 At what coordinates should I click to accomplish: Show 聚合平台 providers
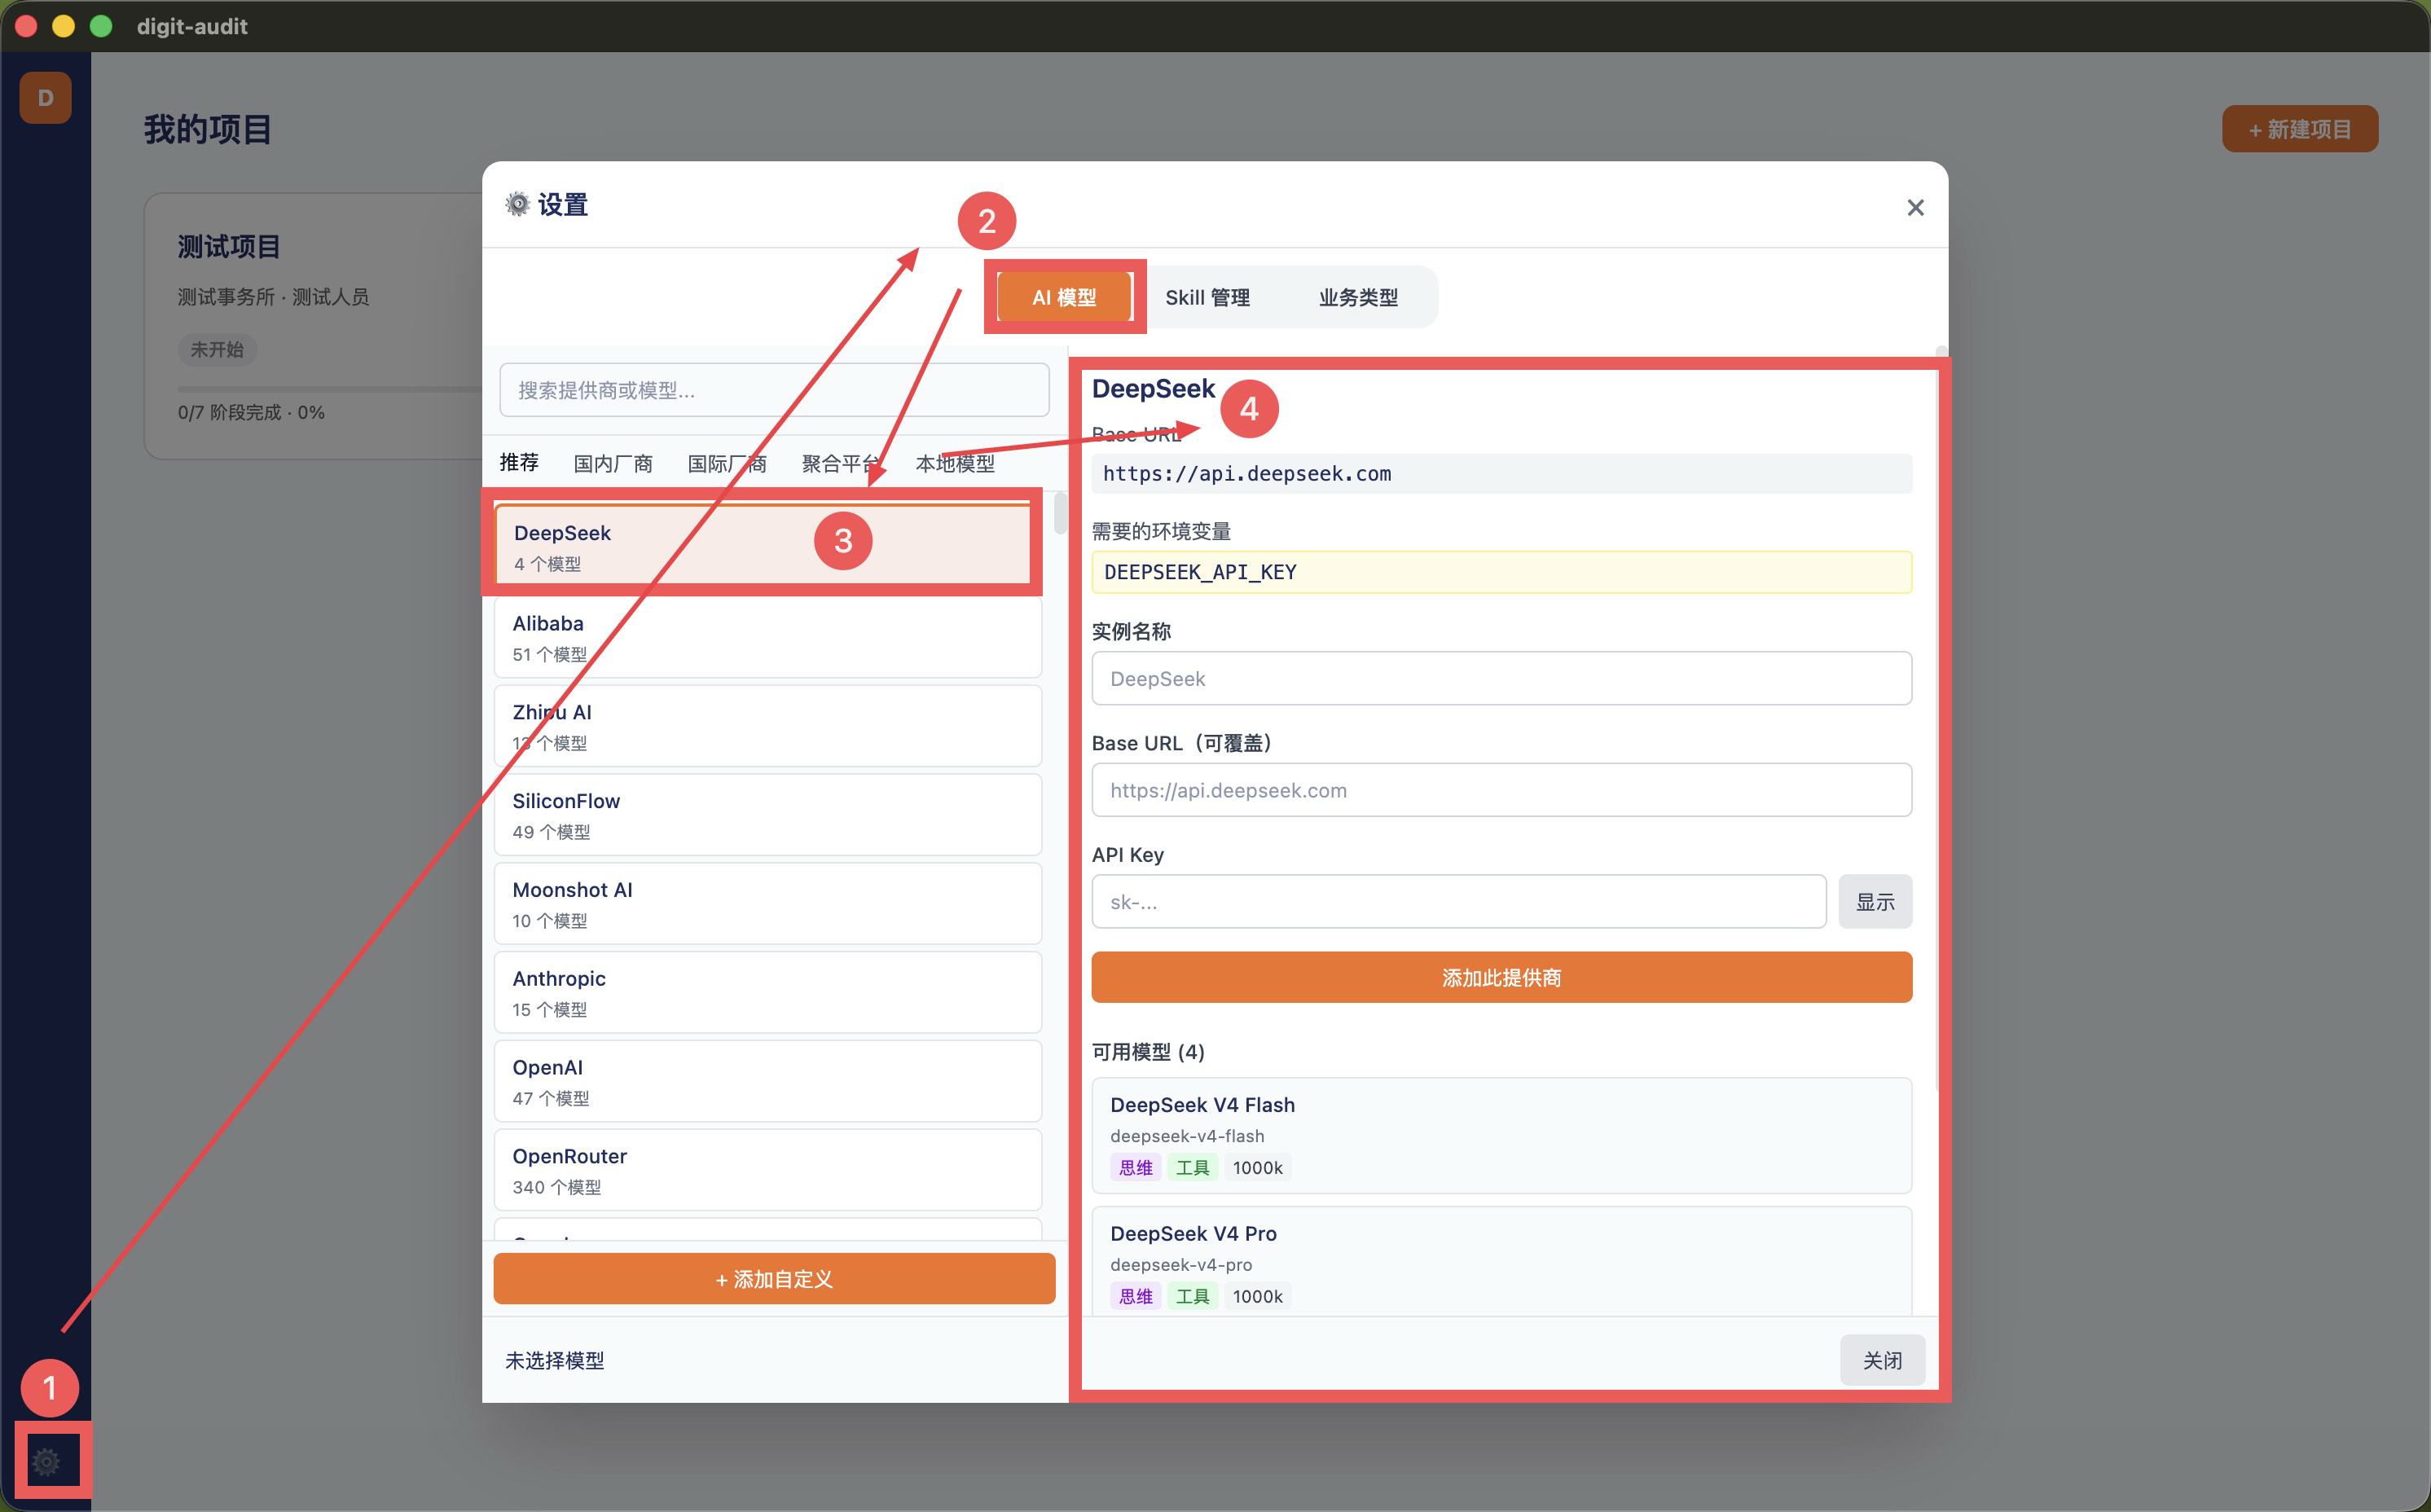point(841,463)
